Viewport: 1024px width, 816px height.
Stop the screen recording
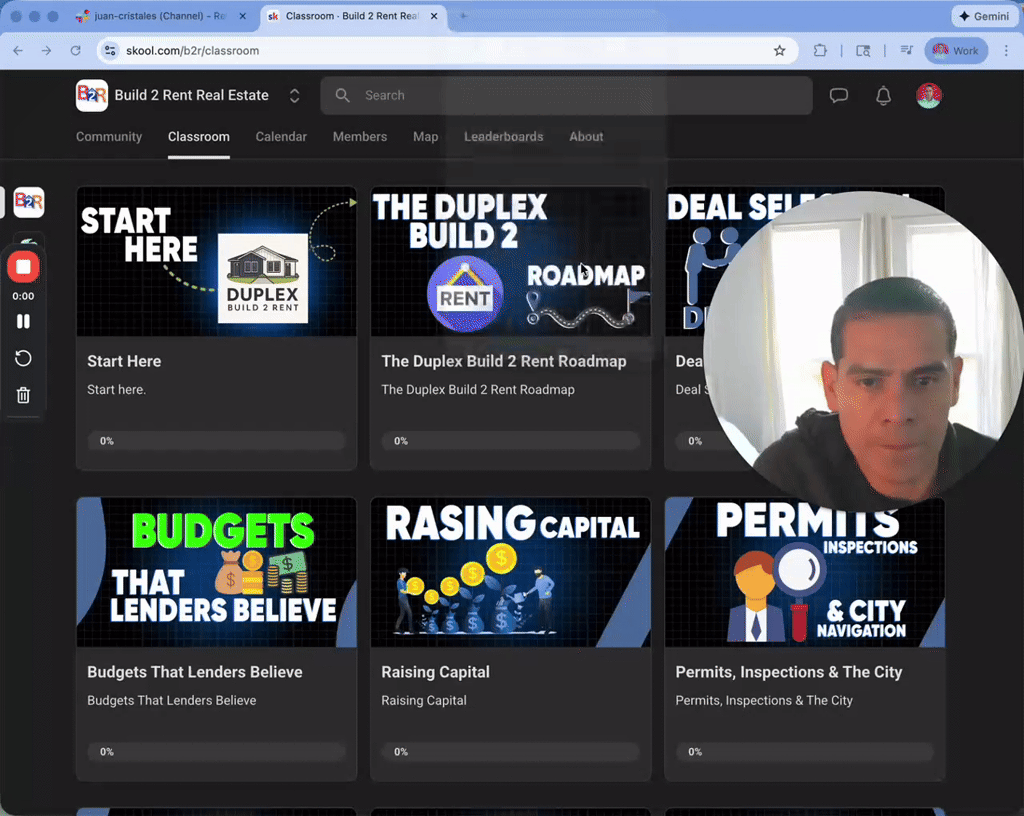point(24,267)
